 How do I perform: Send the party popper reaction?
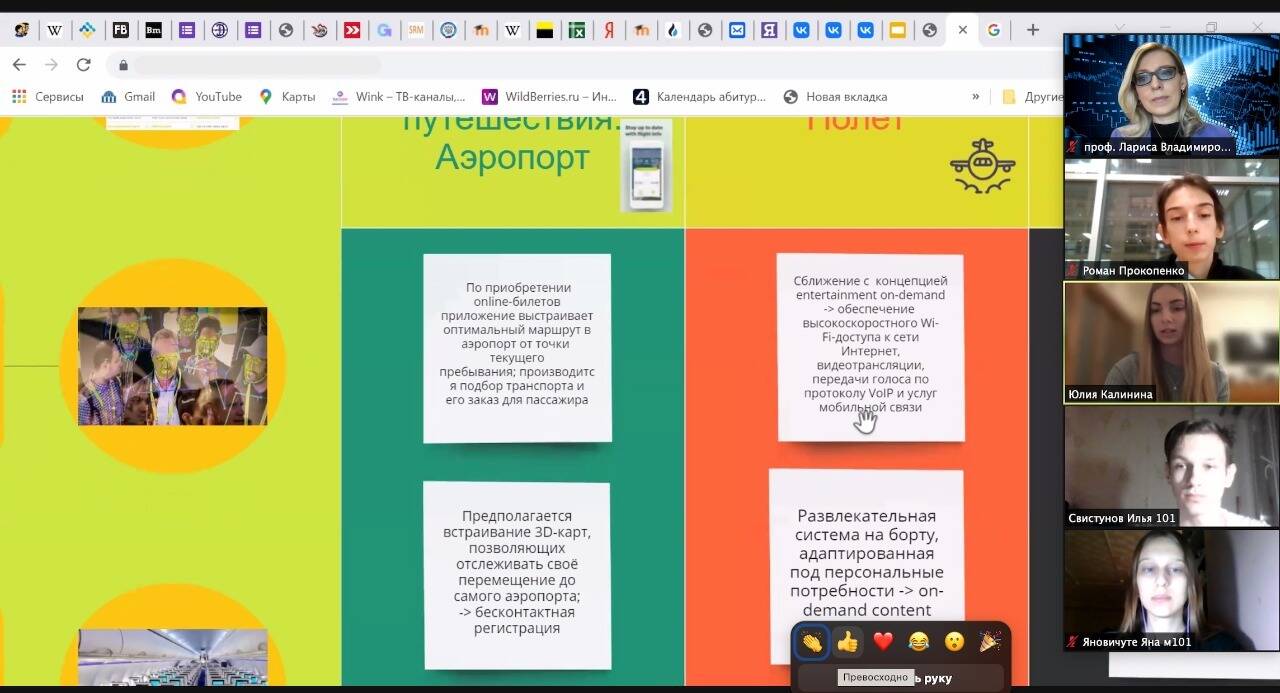click(x=990, y=642)
